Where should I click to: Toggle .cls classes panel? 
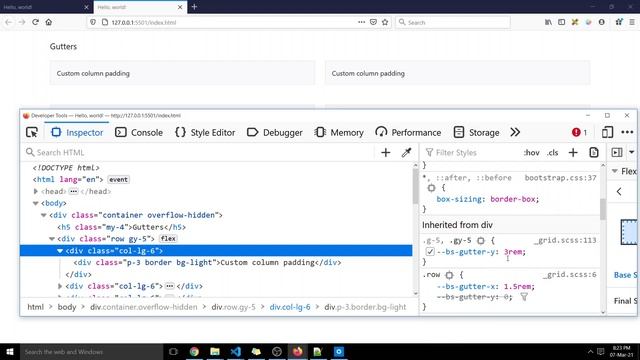[553, 153]
